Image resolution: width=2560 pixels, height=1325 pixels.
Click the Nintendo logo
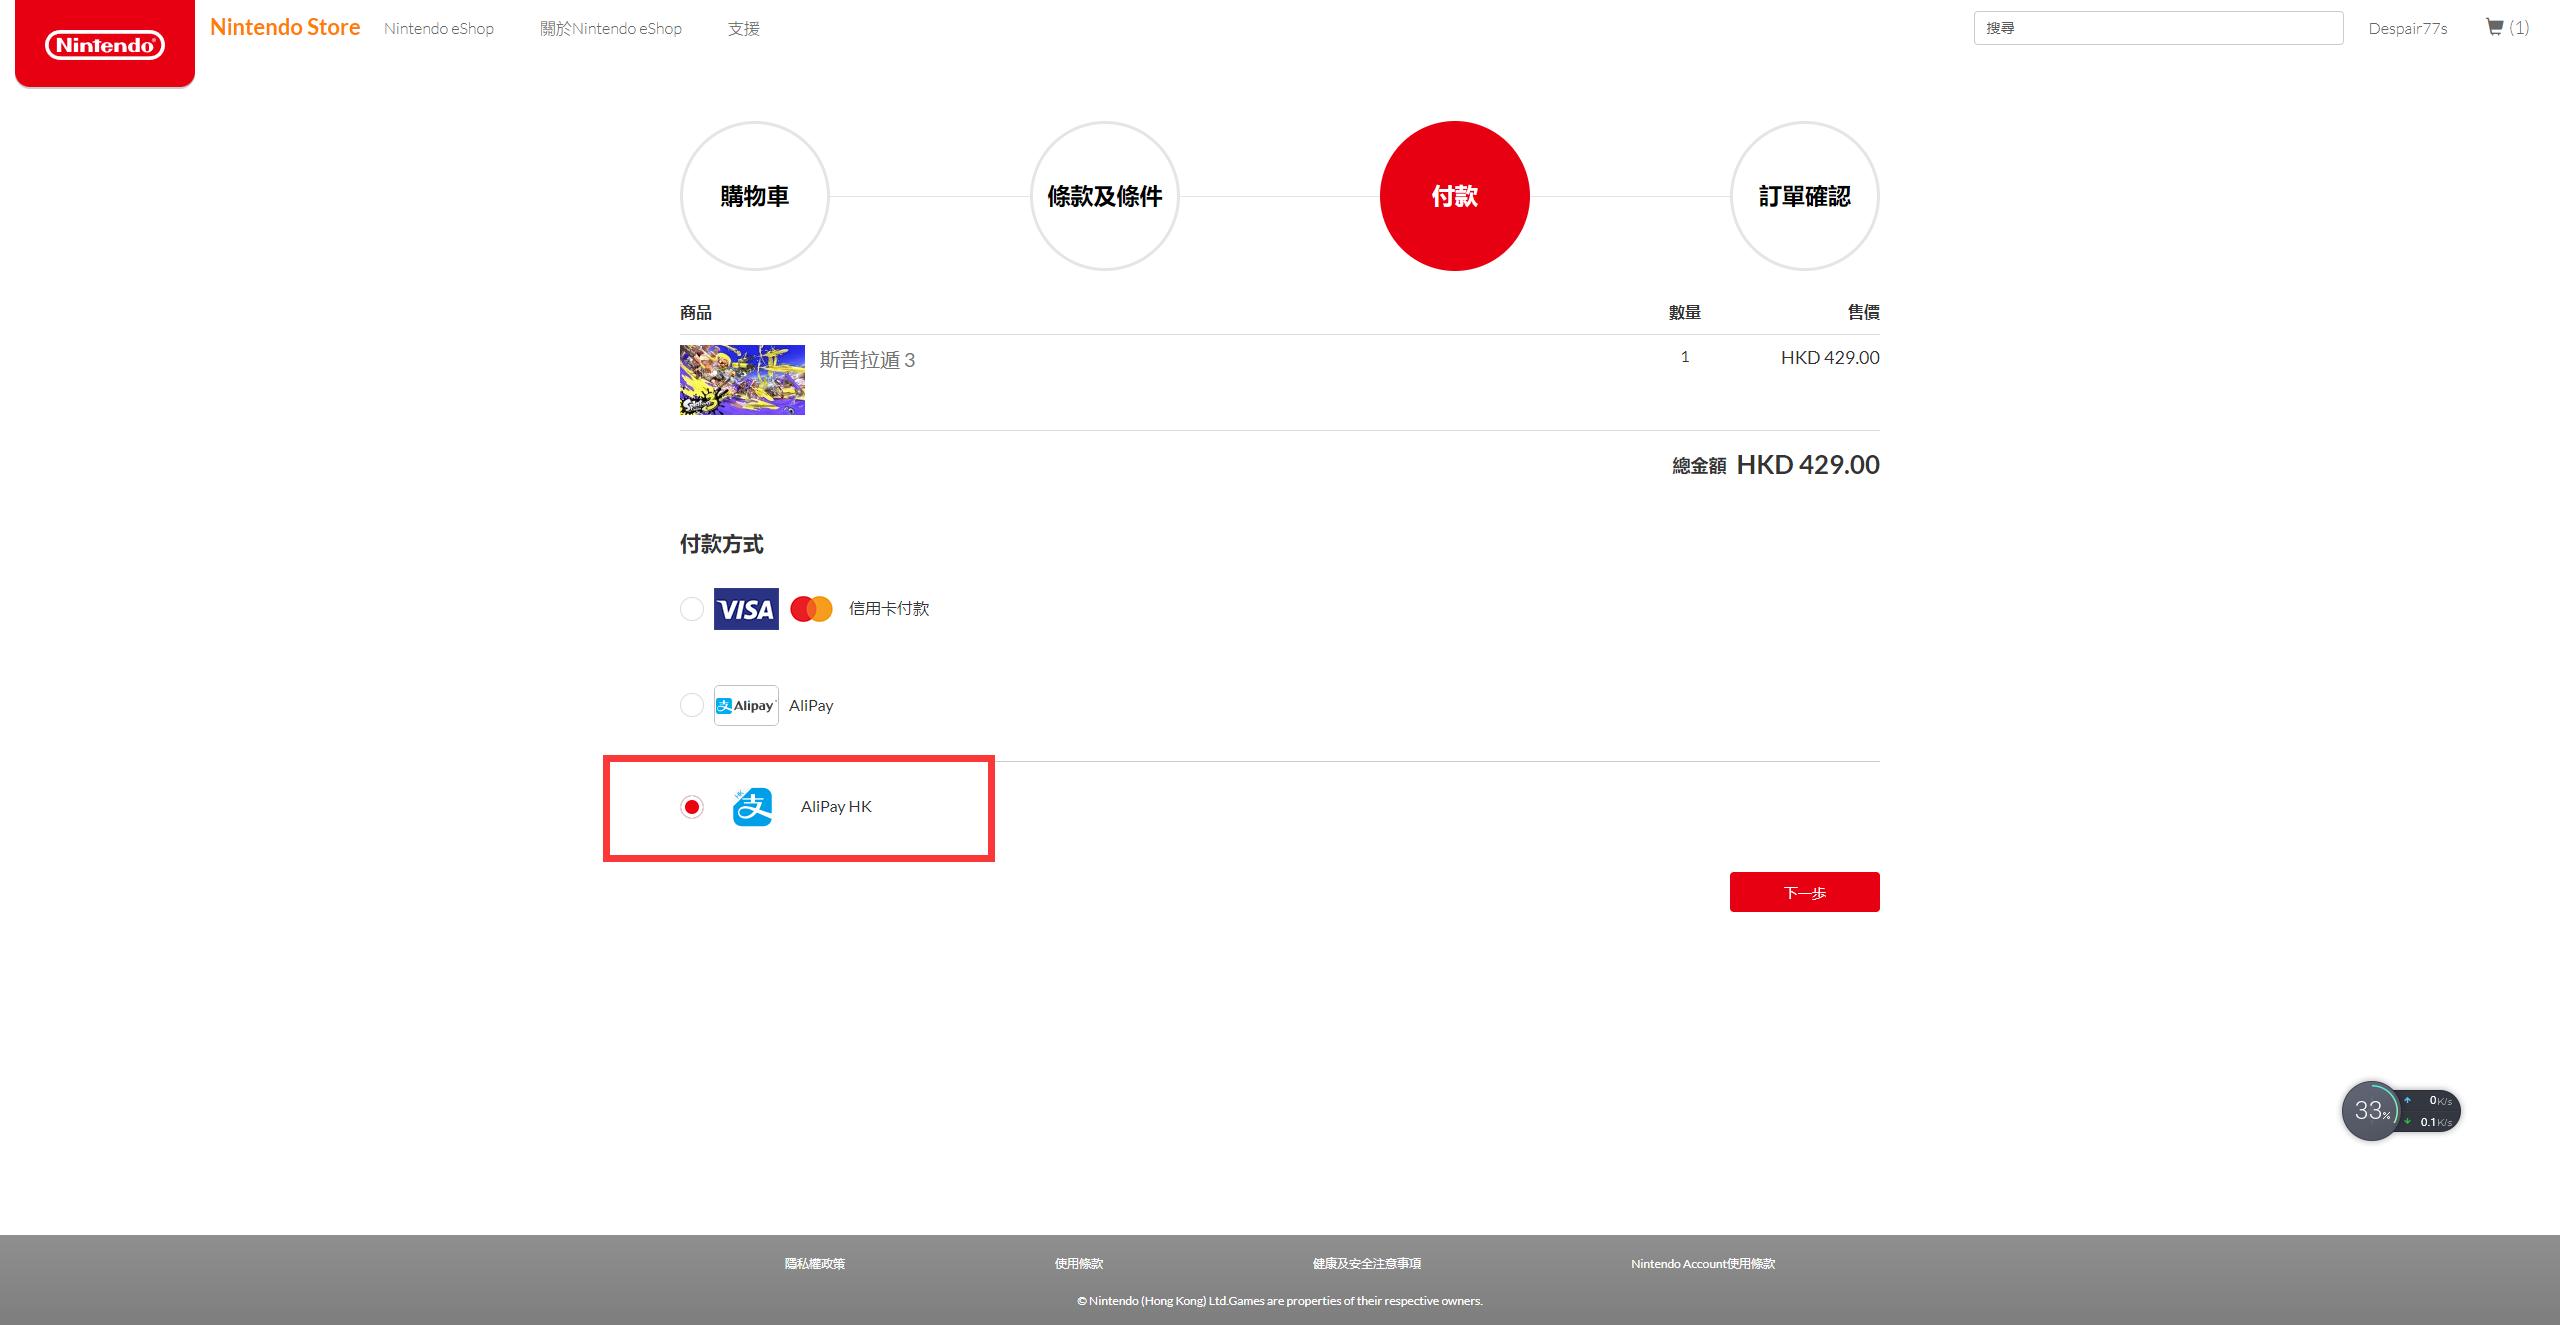point(104,43)
